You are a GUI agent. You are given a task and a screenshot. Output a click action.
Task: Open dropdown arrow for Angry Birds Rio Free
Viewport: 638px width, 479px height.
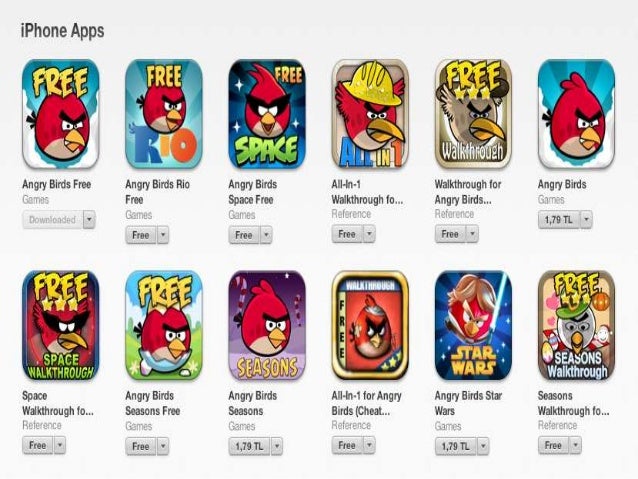pos(163,235)
